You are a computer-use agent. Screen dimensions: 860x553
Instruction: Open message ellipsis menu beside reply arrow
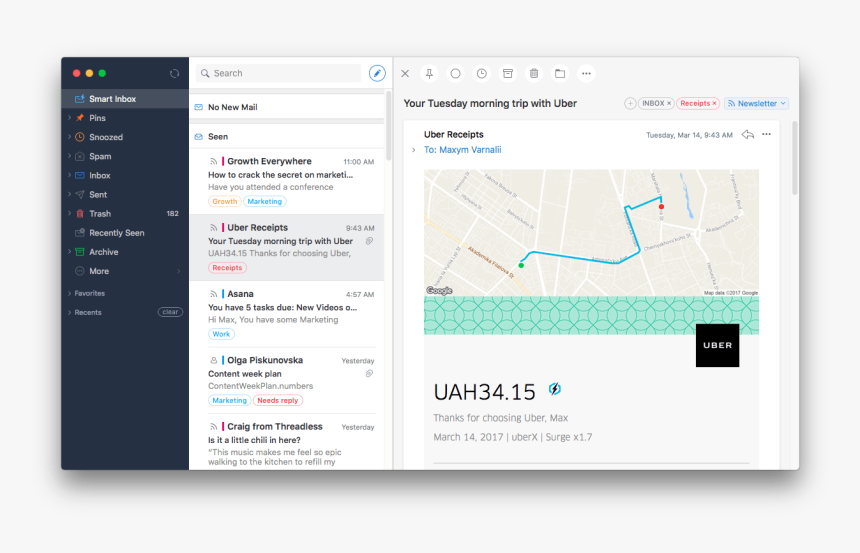766,134
